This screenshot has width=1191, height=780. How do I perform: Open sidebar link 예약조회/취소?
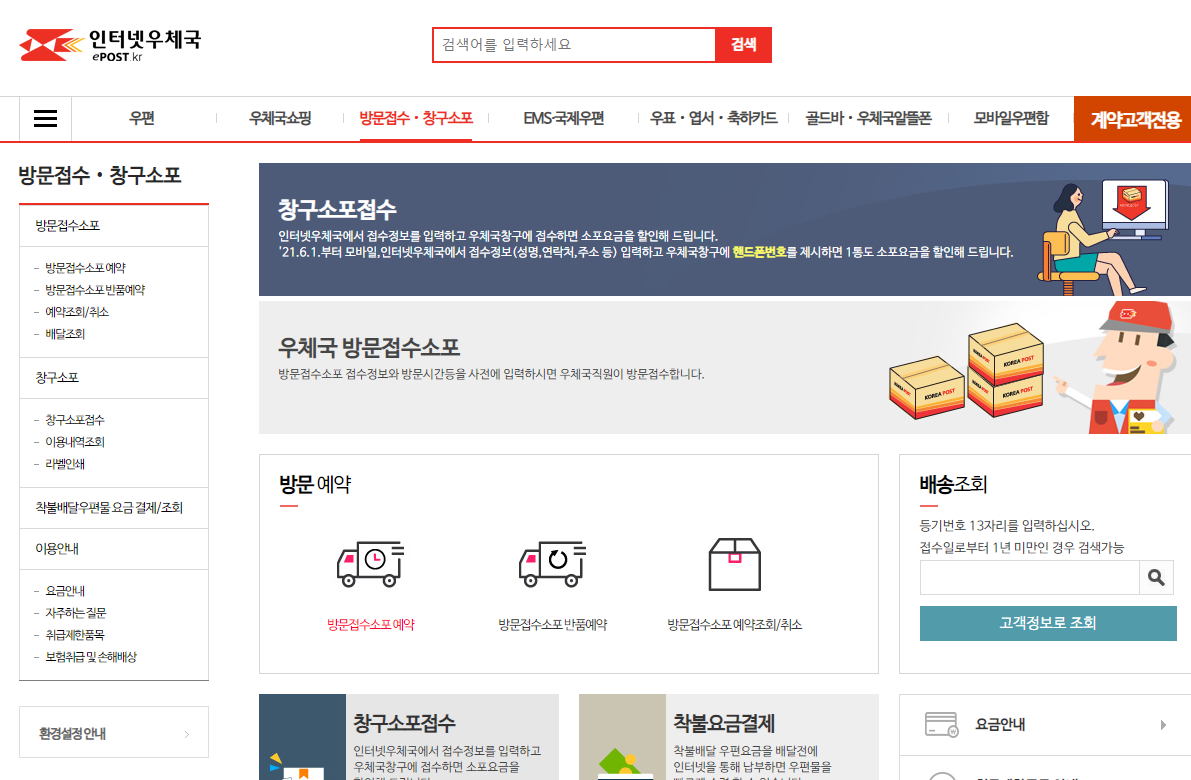[x=77, y=312]
